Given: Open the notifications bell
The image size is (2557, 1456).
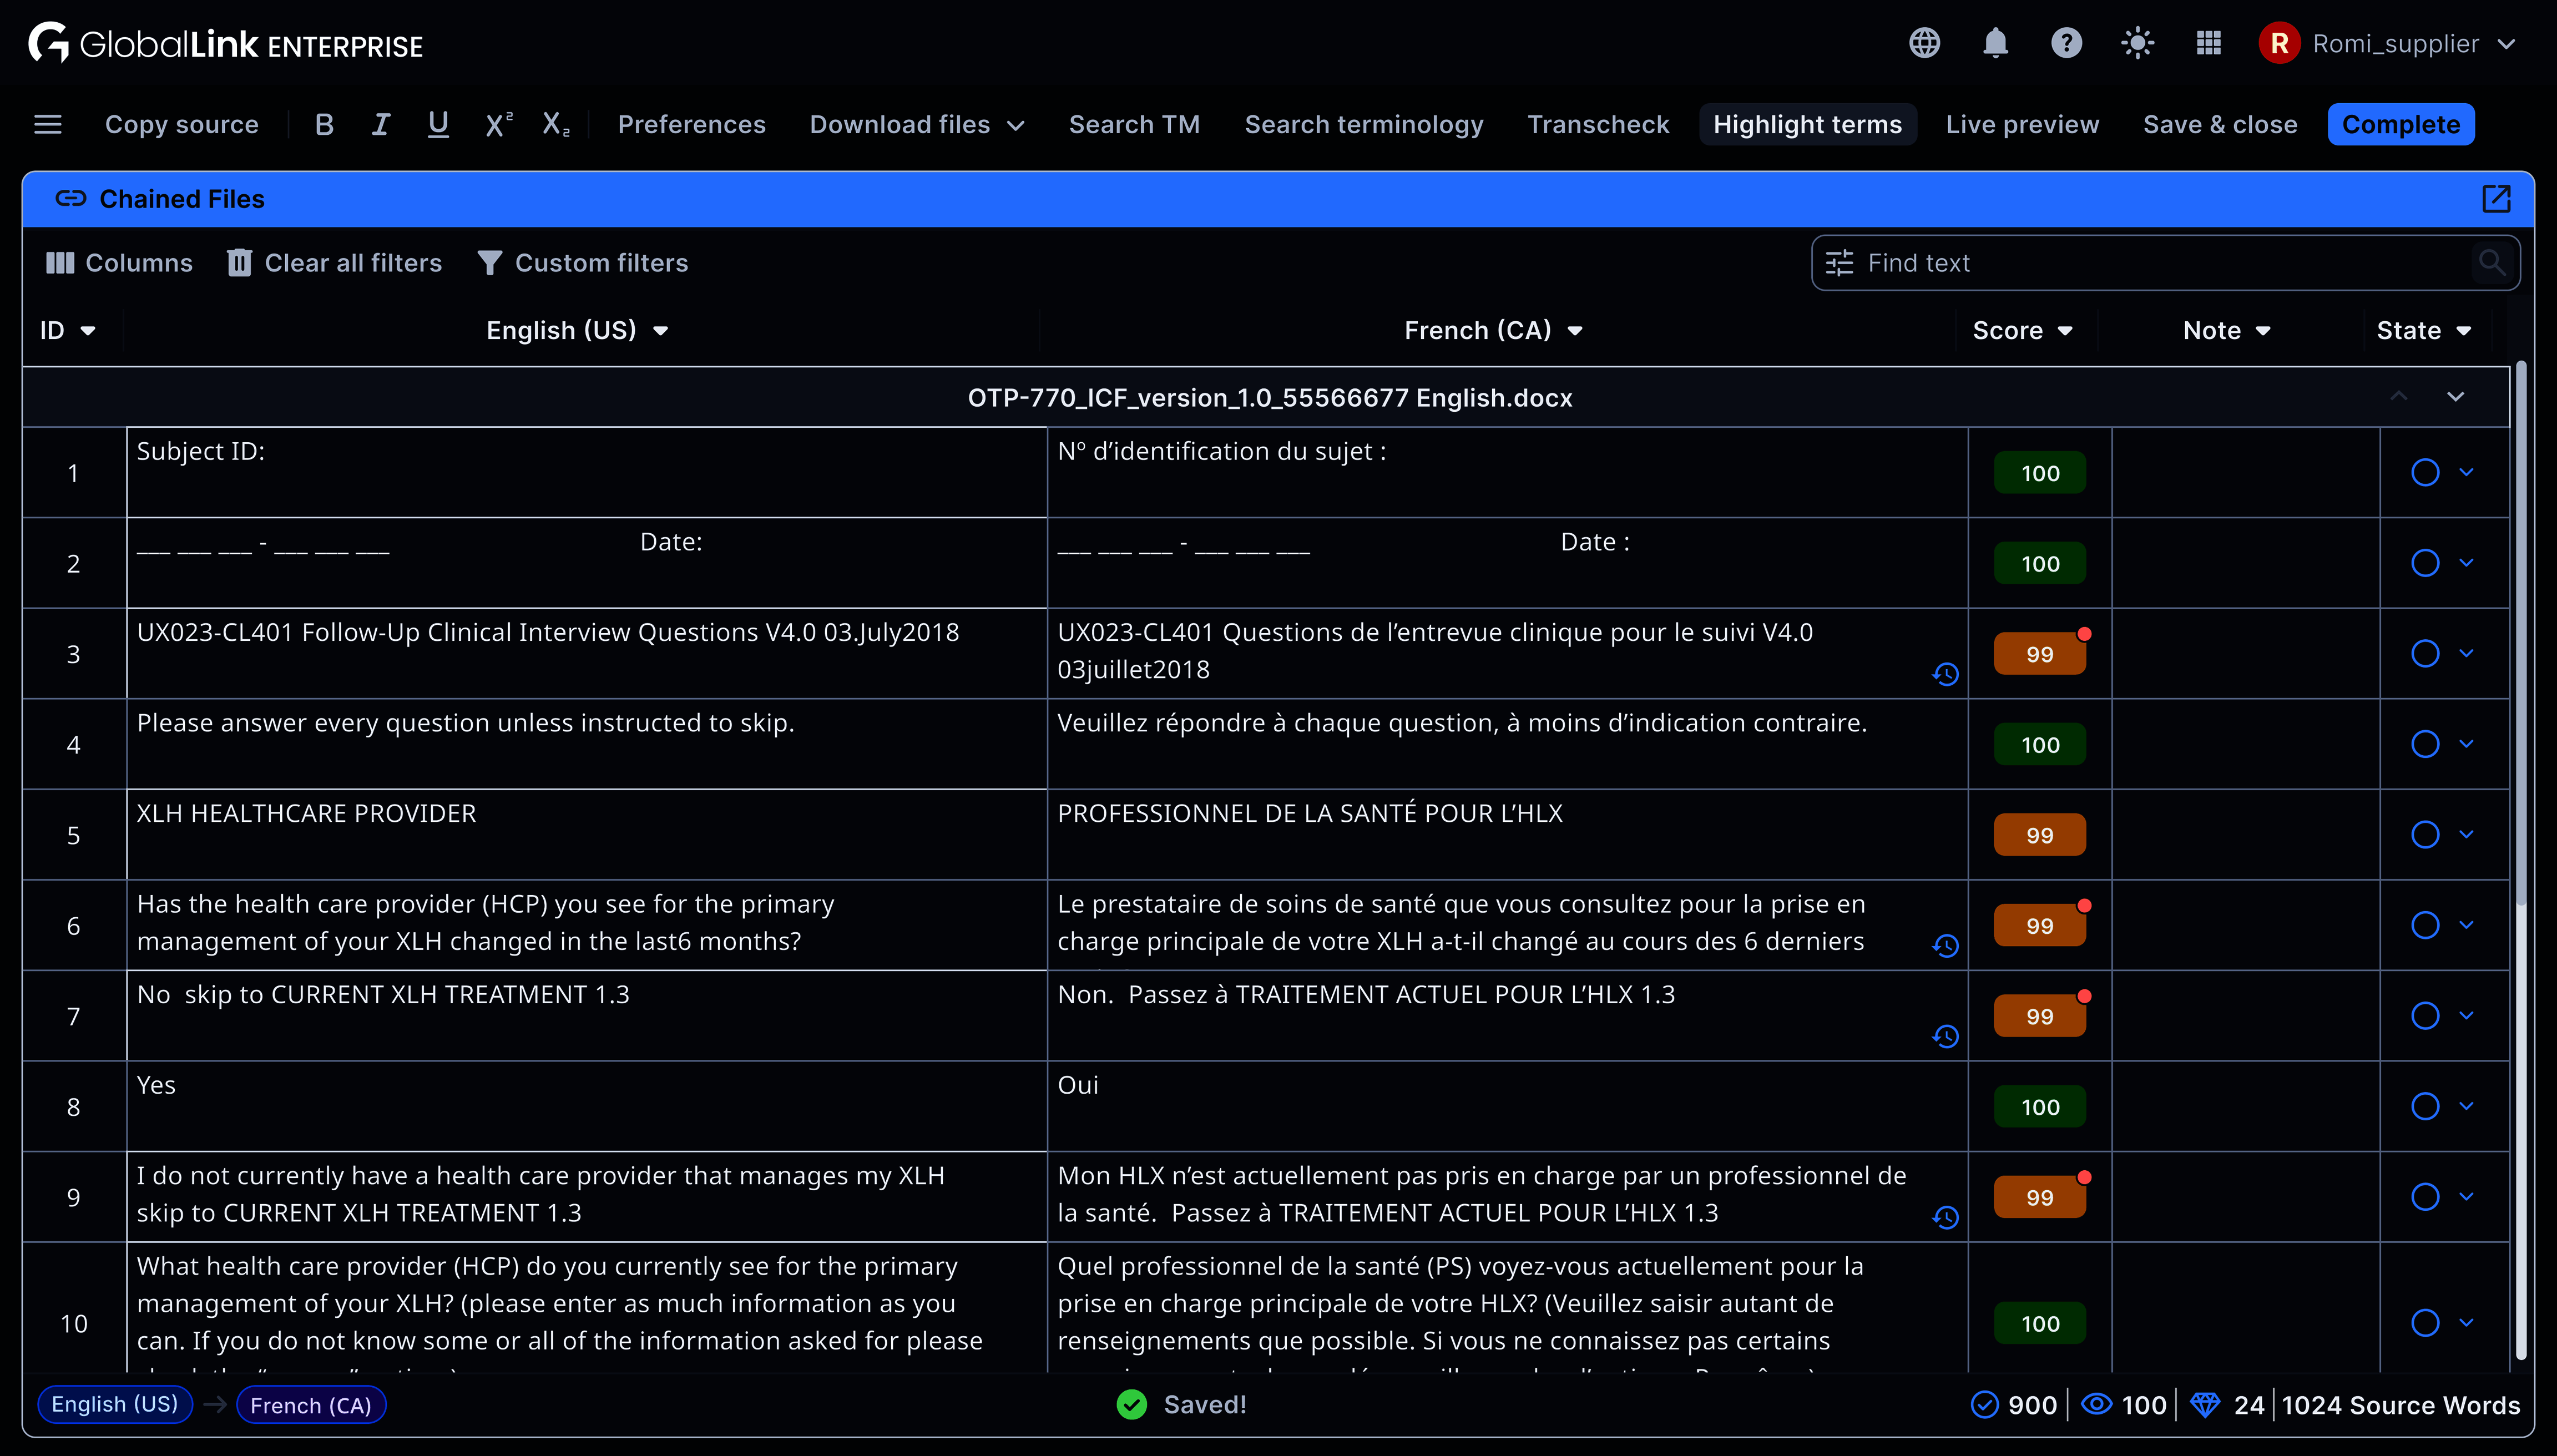Looking at the screenshot, I should click(x=1995, y=43).
